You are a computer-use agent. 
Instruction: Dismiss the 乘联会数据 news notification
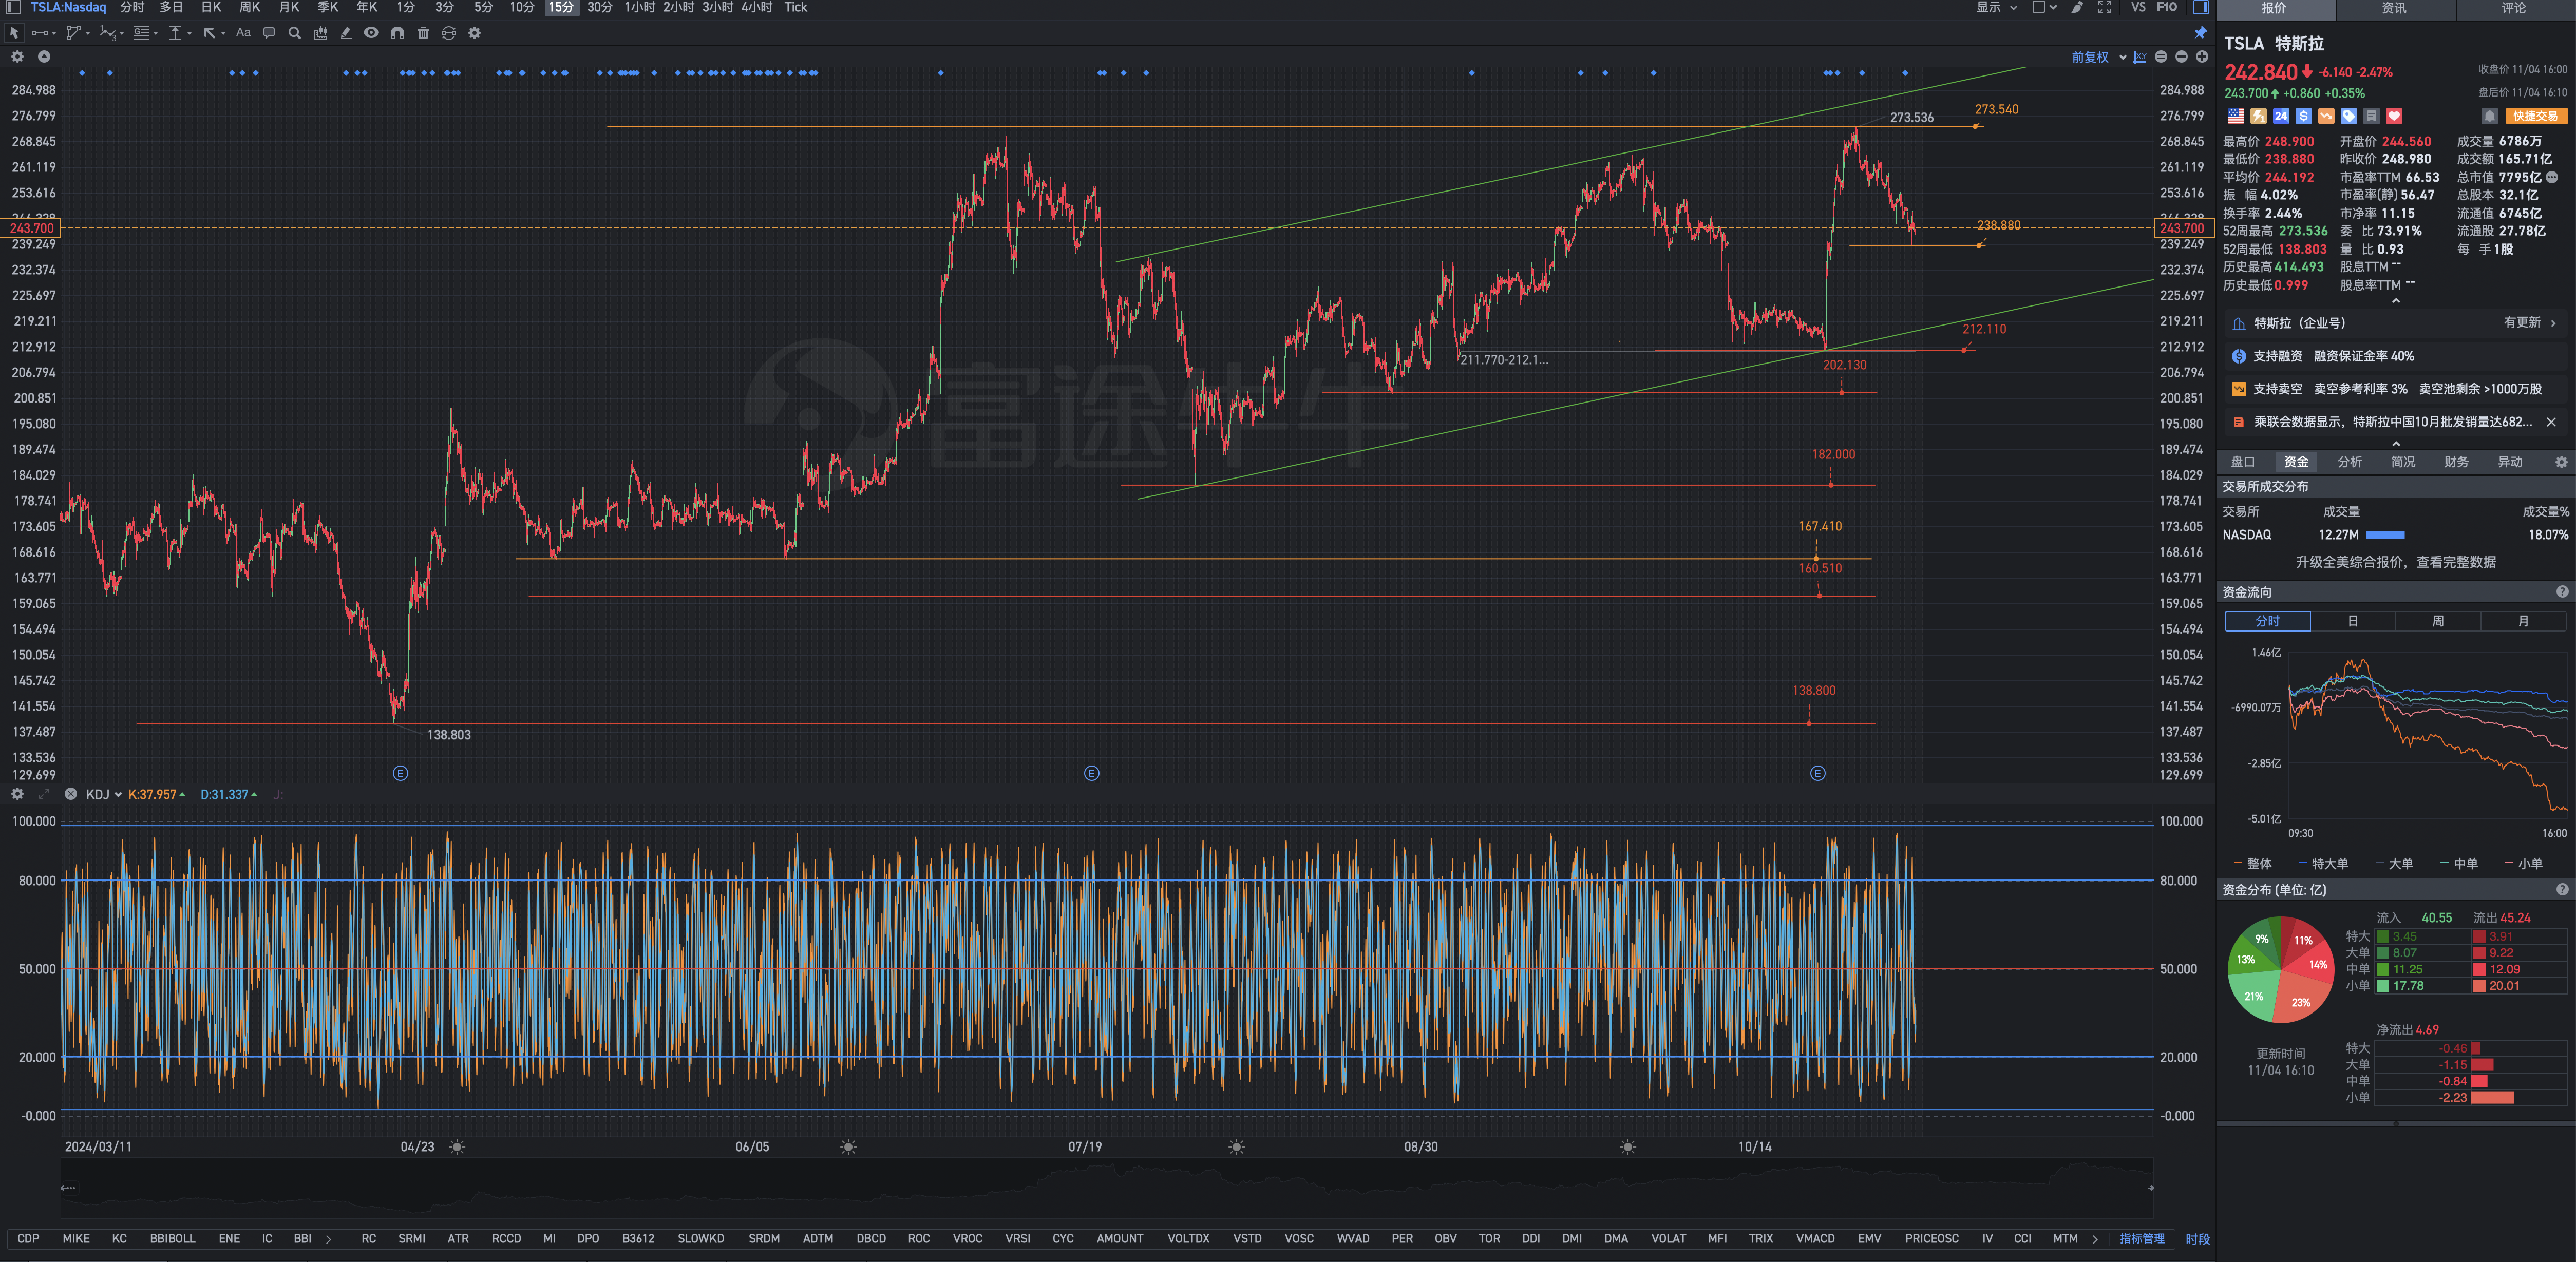pos(2551,422)
